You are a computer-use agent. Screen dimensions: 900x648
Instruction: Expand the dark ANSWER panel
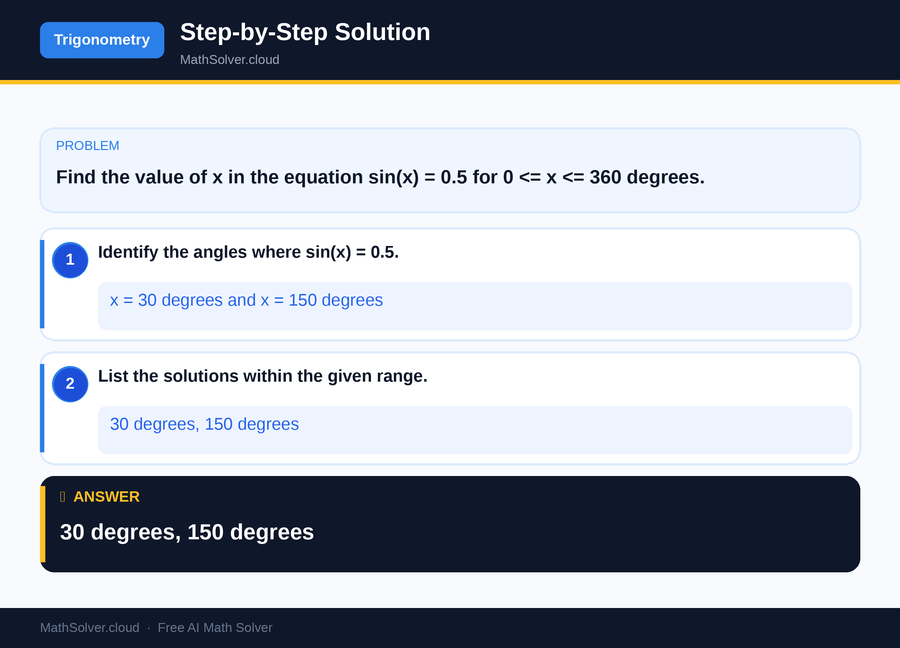(x=450, y=523)
